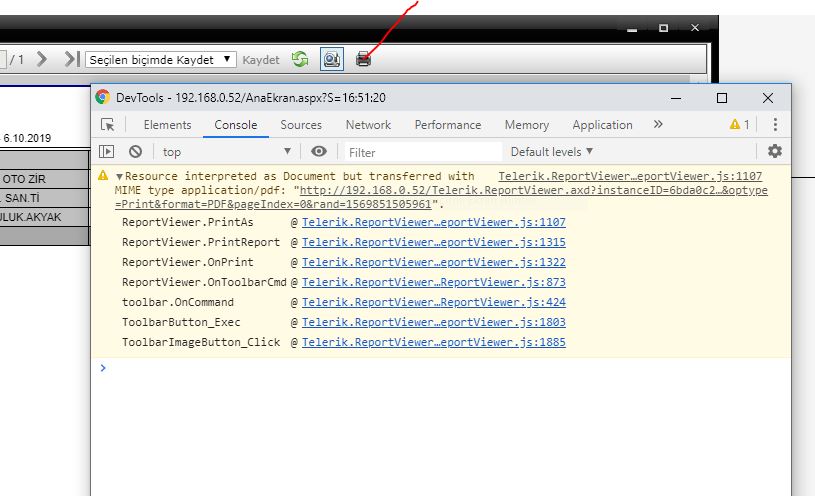Click the Kaydet export link

point(261,60)
